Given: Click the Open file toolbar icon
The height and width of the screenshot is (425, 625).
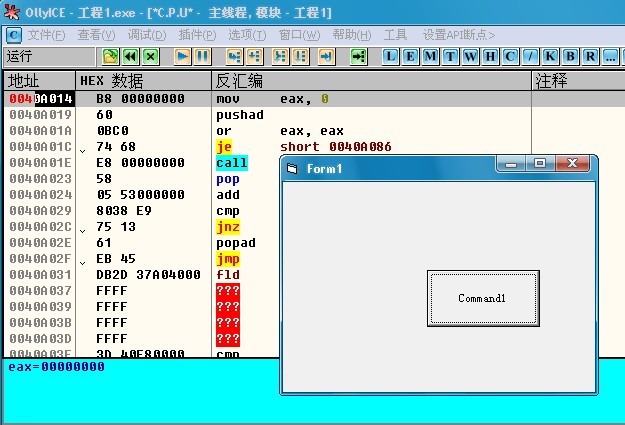Looking at the screenshot, I should point(110,56).
